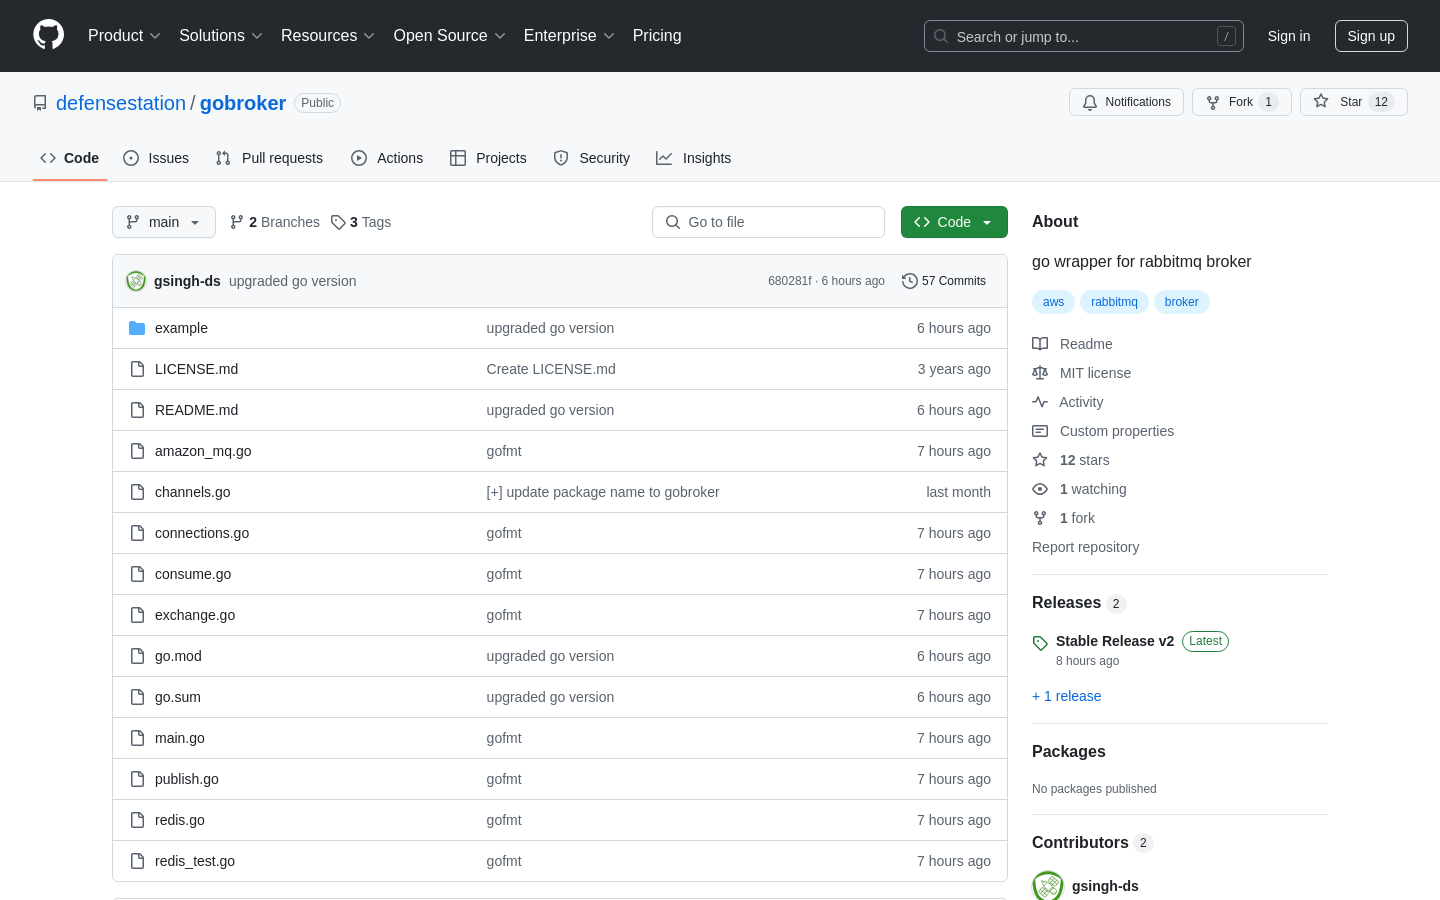Image resolution: width=1440 pixels, height=900 pixels.
Task: Click the file icon beside LICENSE.md
Action: pyautogui.click(x=137, y=369)
